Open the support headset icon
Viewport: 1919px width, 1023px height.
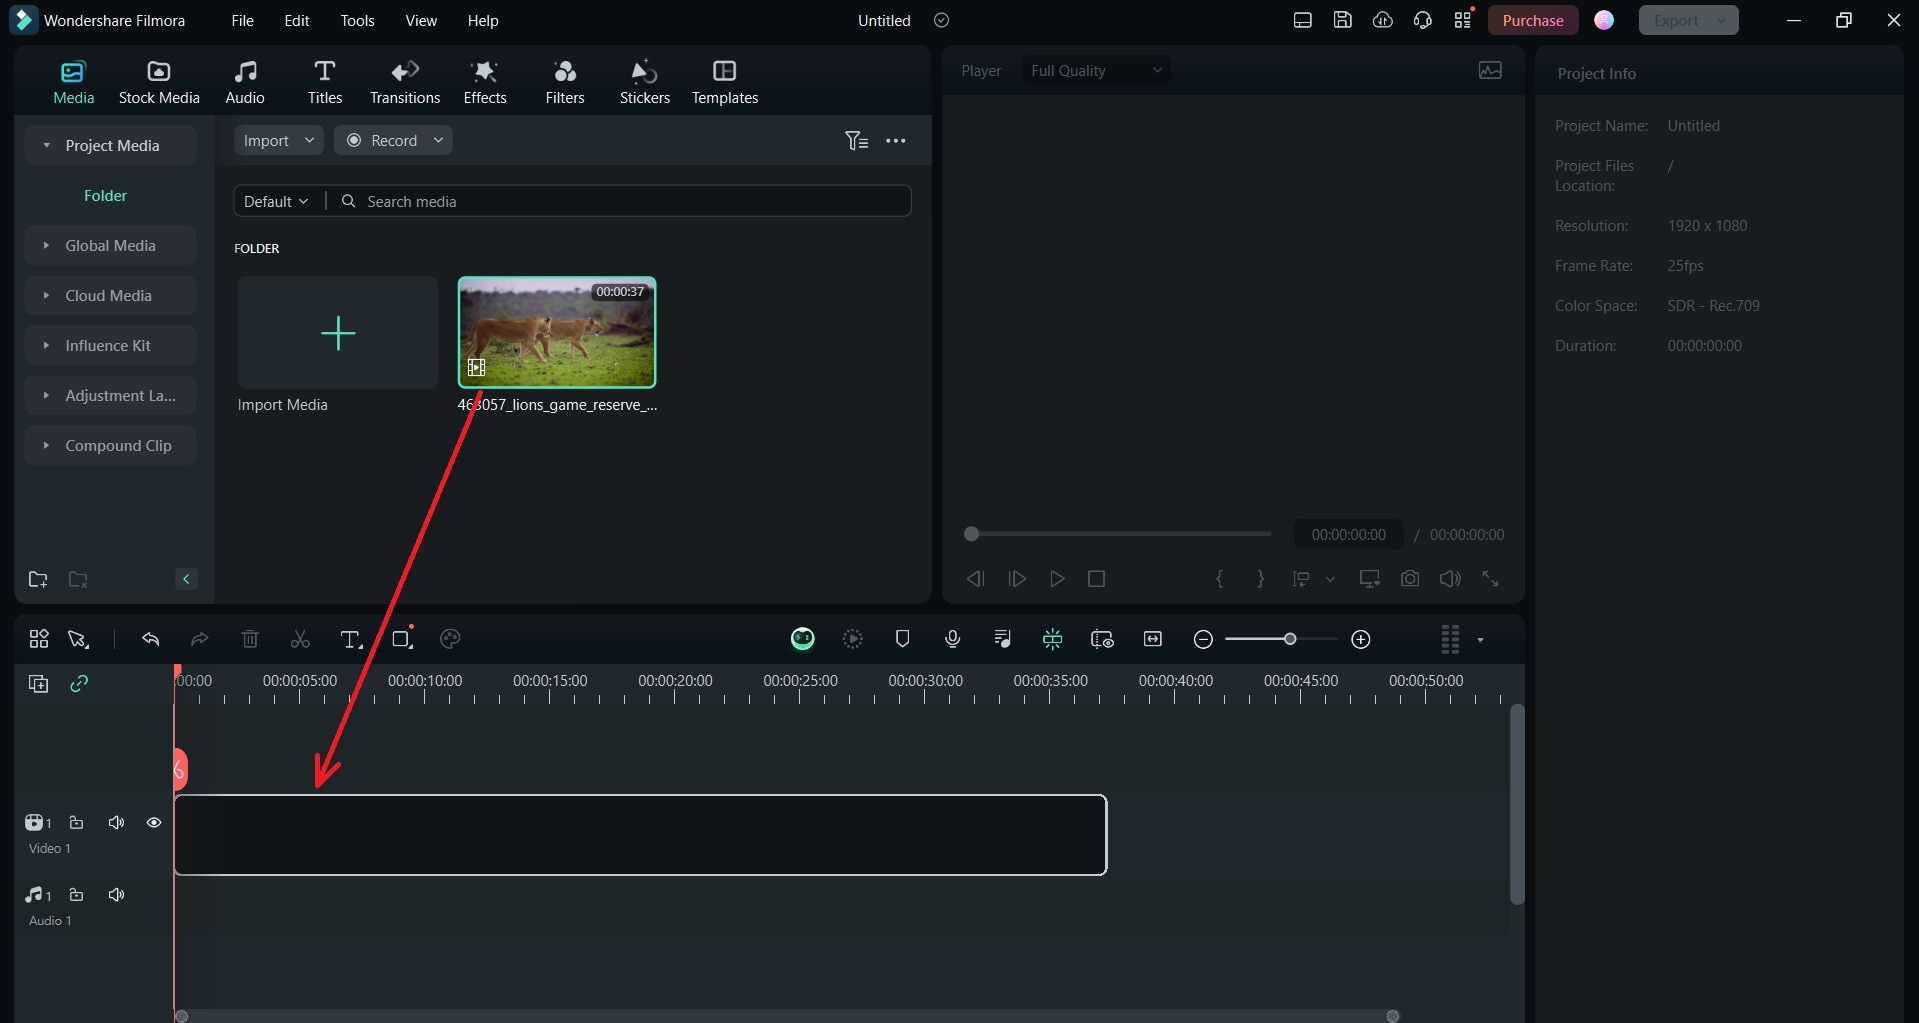click(1422, 20)
